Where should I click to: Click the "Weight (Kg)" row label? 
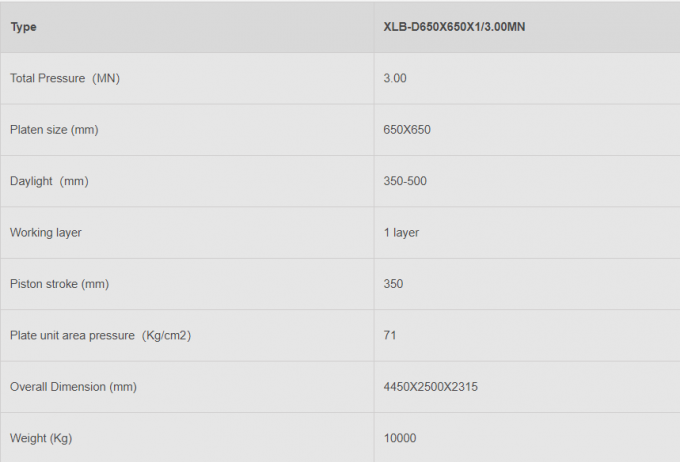point(41,438)
